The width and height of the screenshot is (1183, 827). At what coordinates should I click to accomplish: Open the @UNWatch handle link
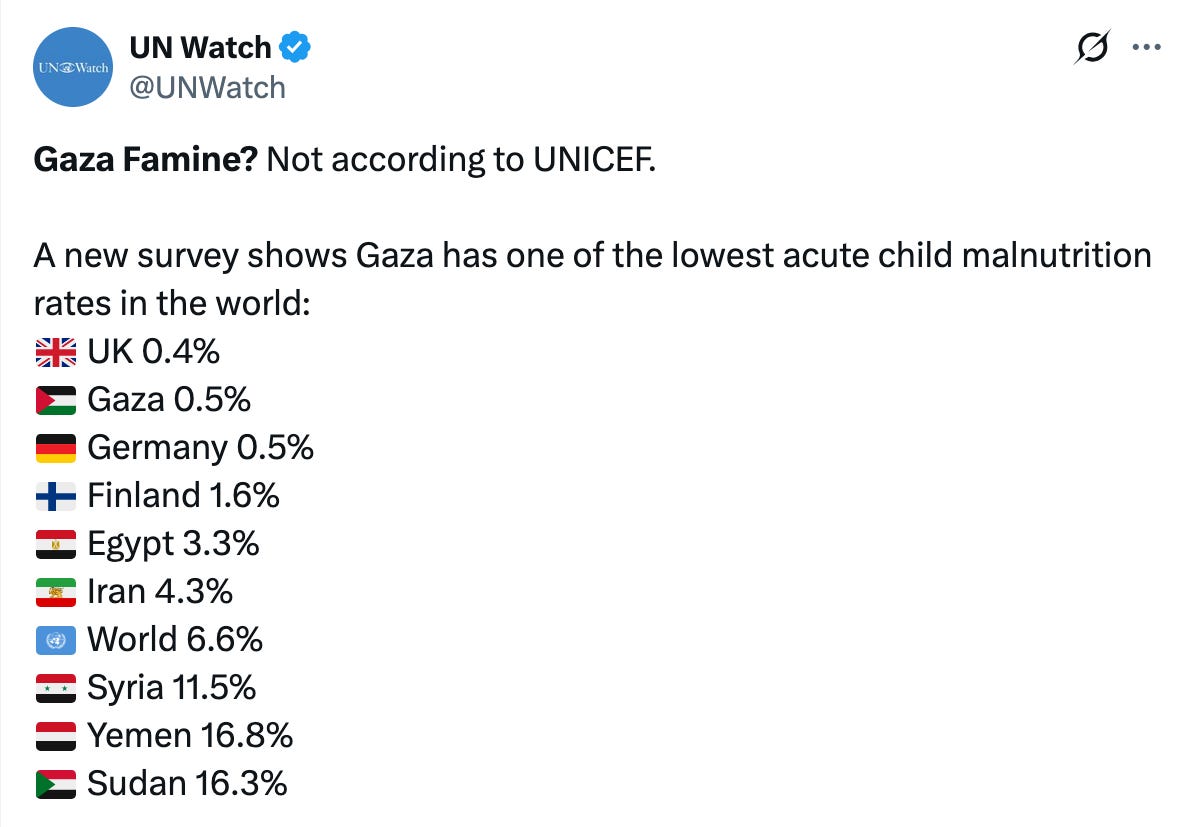point(207,88)
